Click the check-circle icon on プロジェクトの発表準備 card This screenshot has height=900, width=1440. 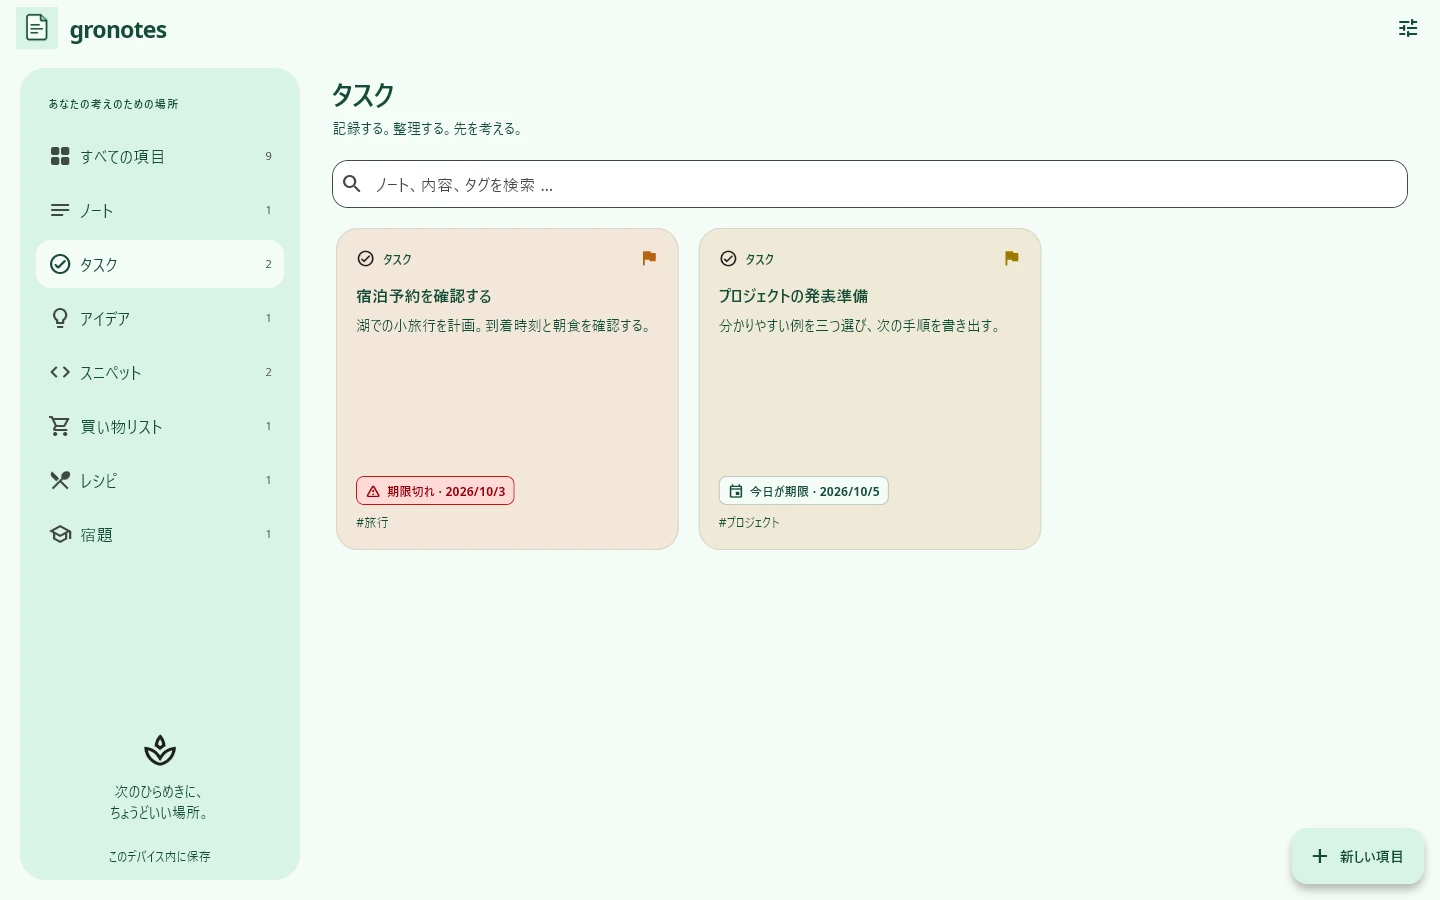click(x=728, y=259)
